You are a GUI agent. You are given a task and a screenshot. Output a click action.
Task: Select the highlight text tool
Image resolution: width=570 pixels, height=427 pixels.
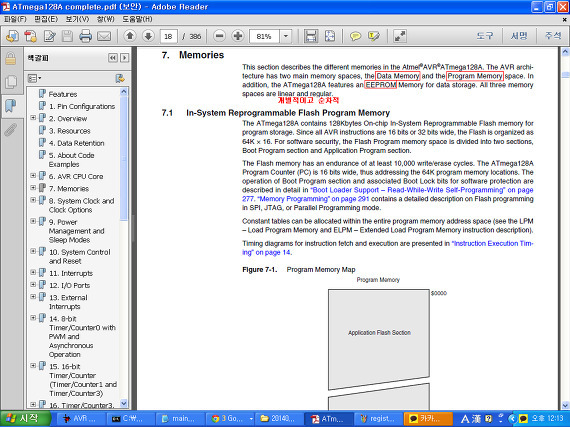(374, 36)
